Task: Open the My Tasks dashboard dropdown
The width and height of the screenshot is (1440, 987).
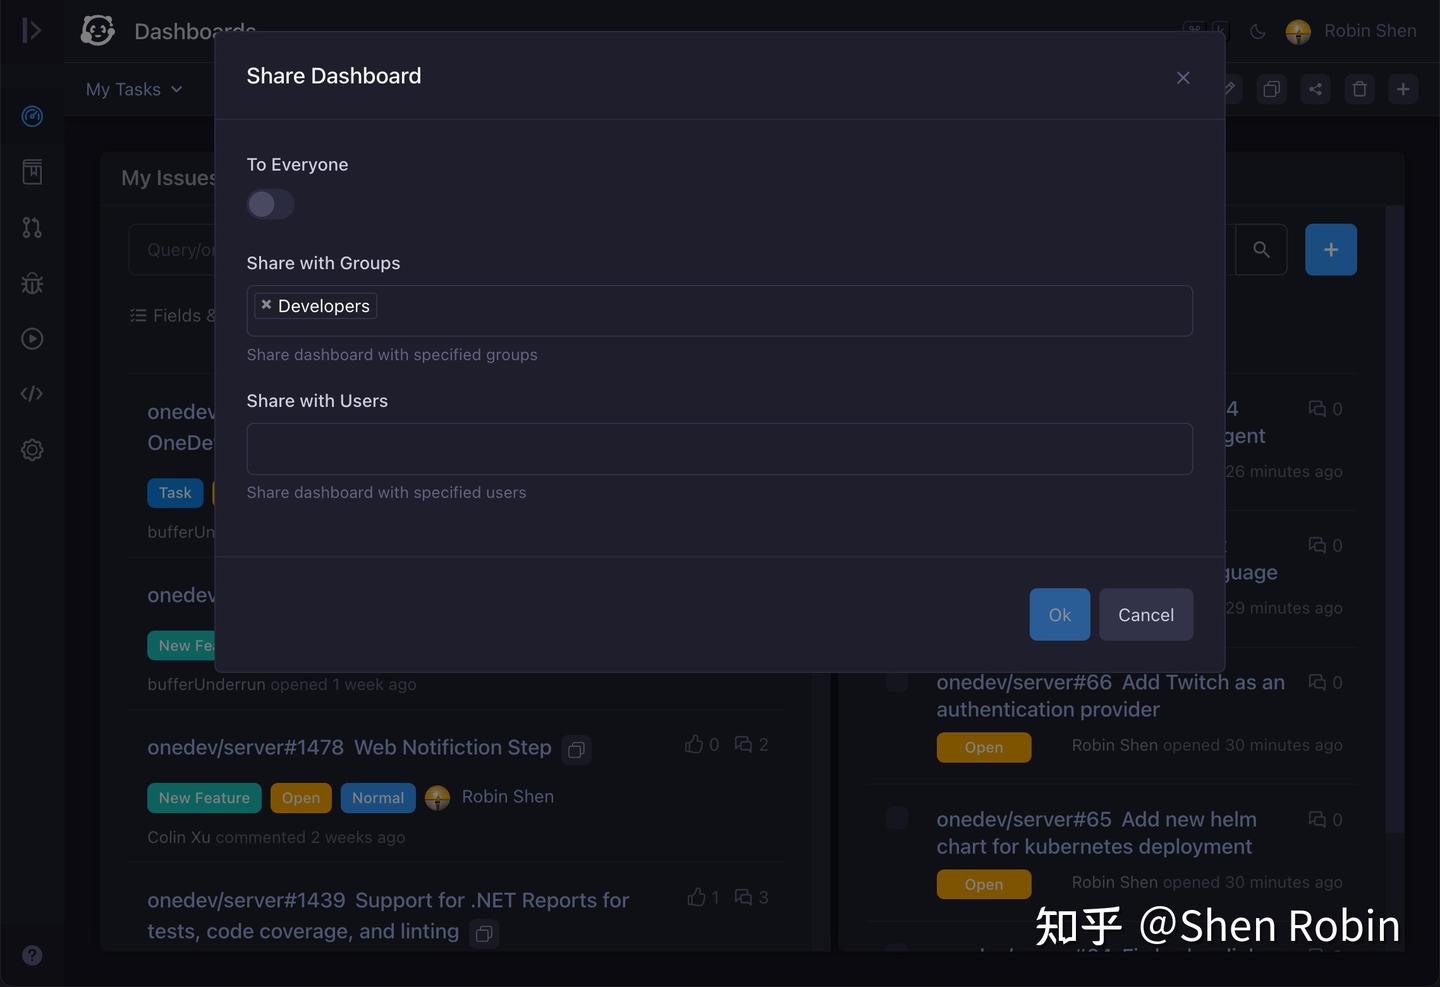Action: pyautogui.click(x=134, y=89)
